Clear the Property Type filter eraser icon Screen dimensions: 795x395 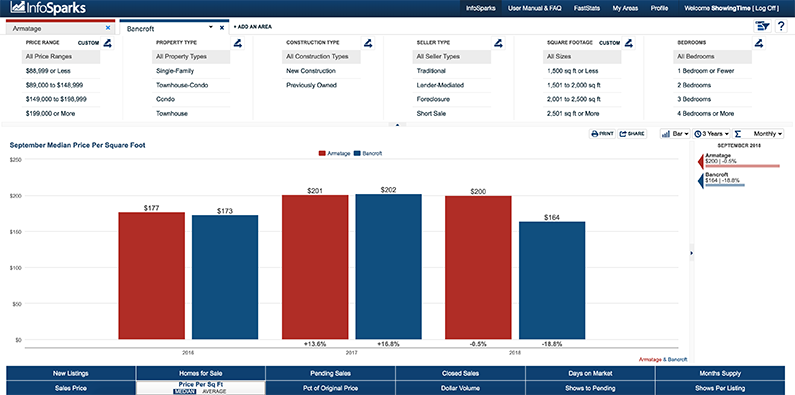pyautogui.click(x=238, y=44)
